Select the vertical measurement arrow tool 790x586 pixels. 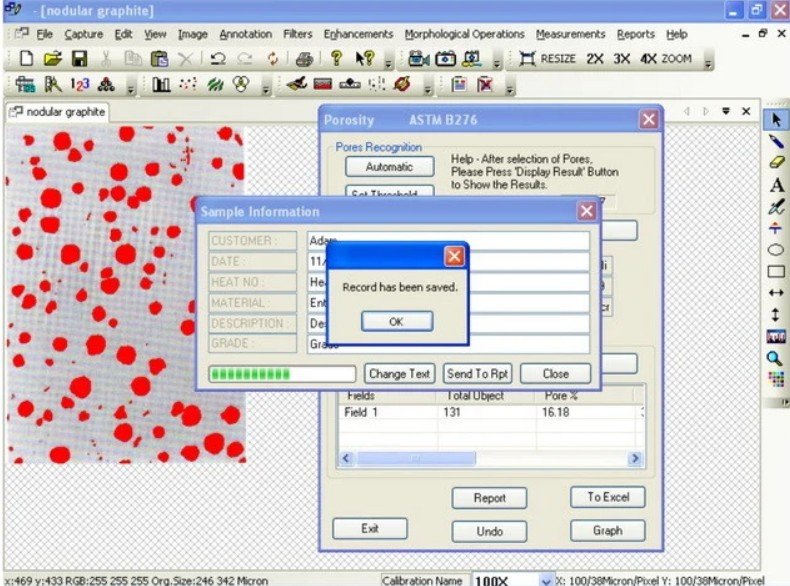coord(775,315)
